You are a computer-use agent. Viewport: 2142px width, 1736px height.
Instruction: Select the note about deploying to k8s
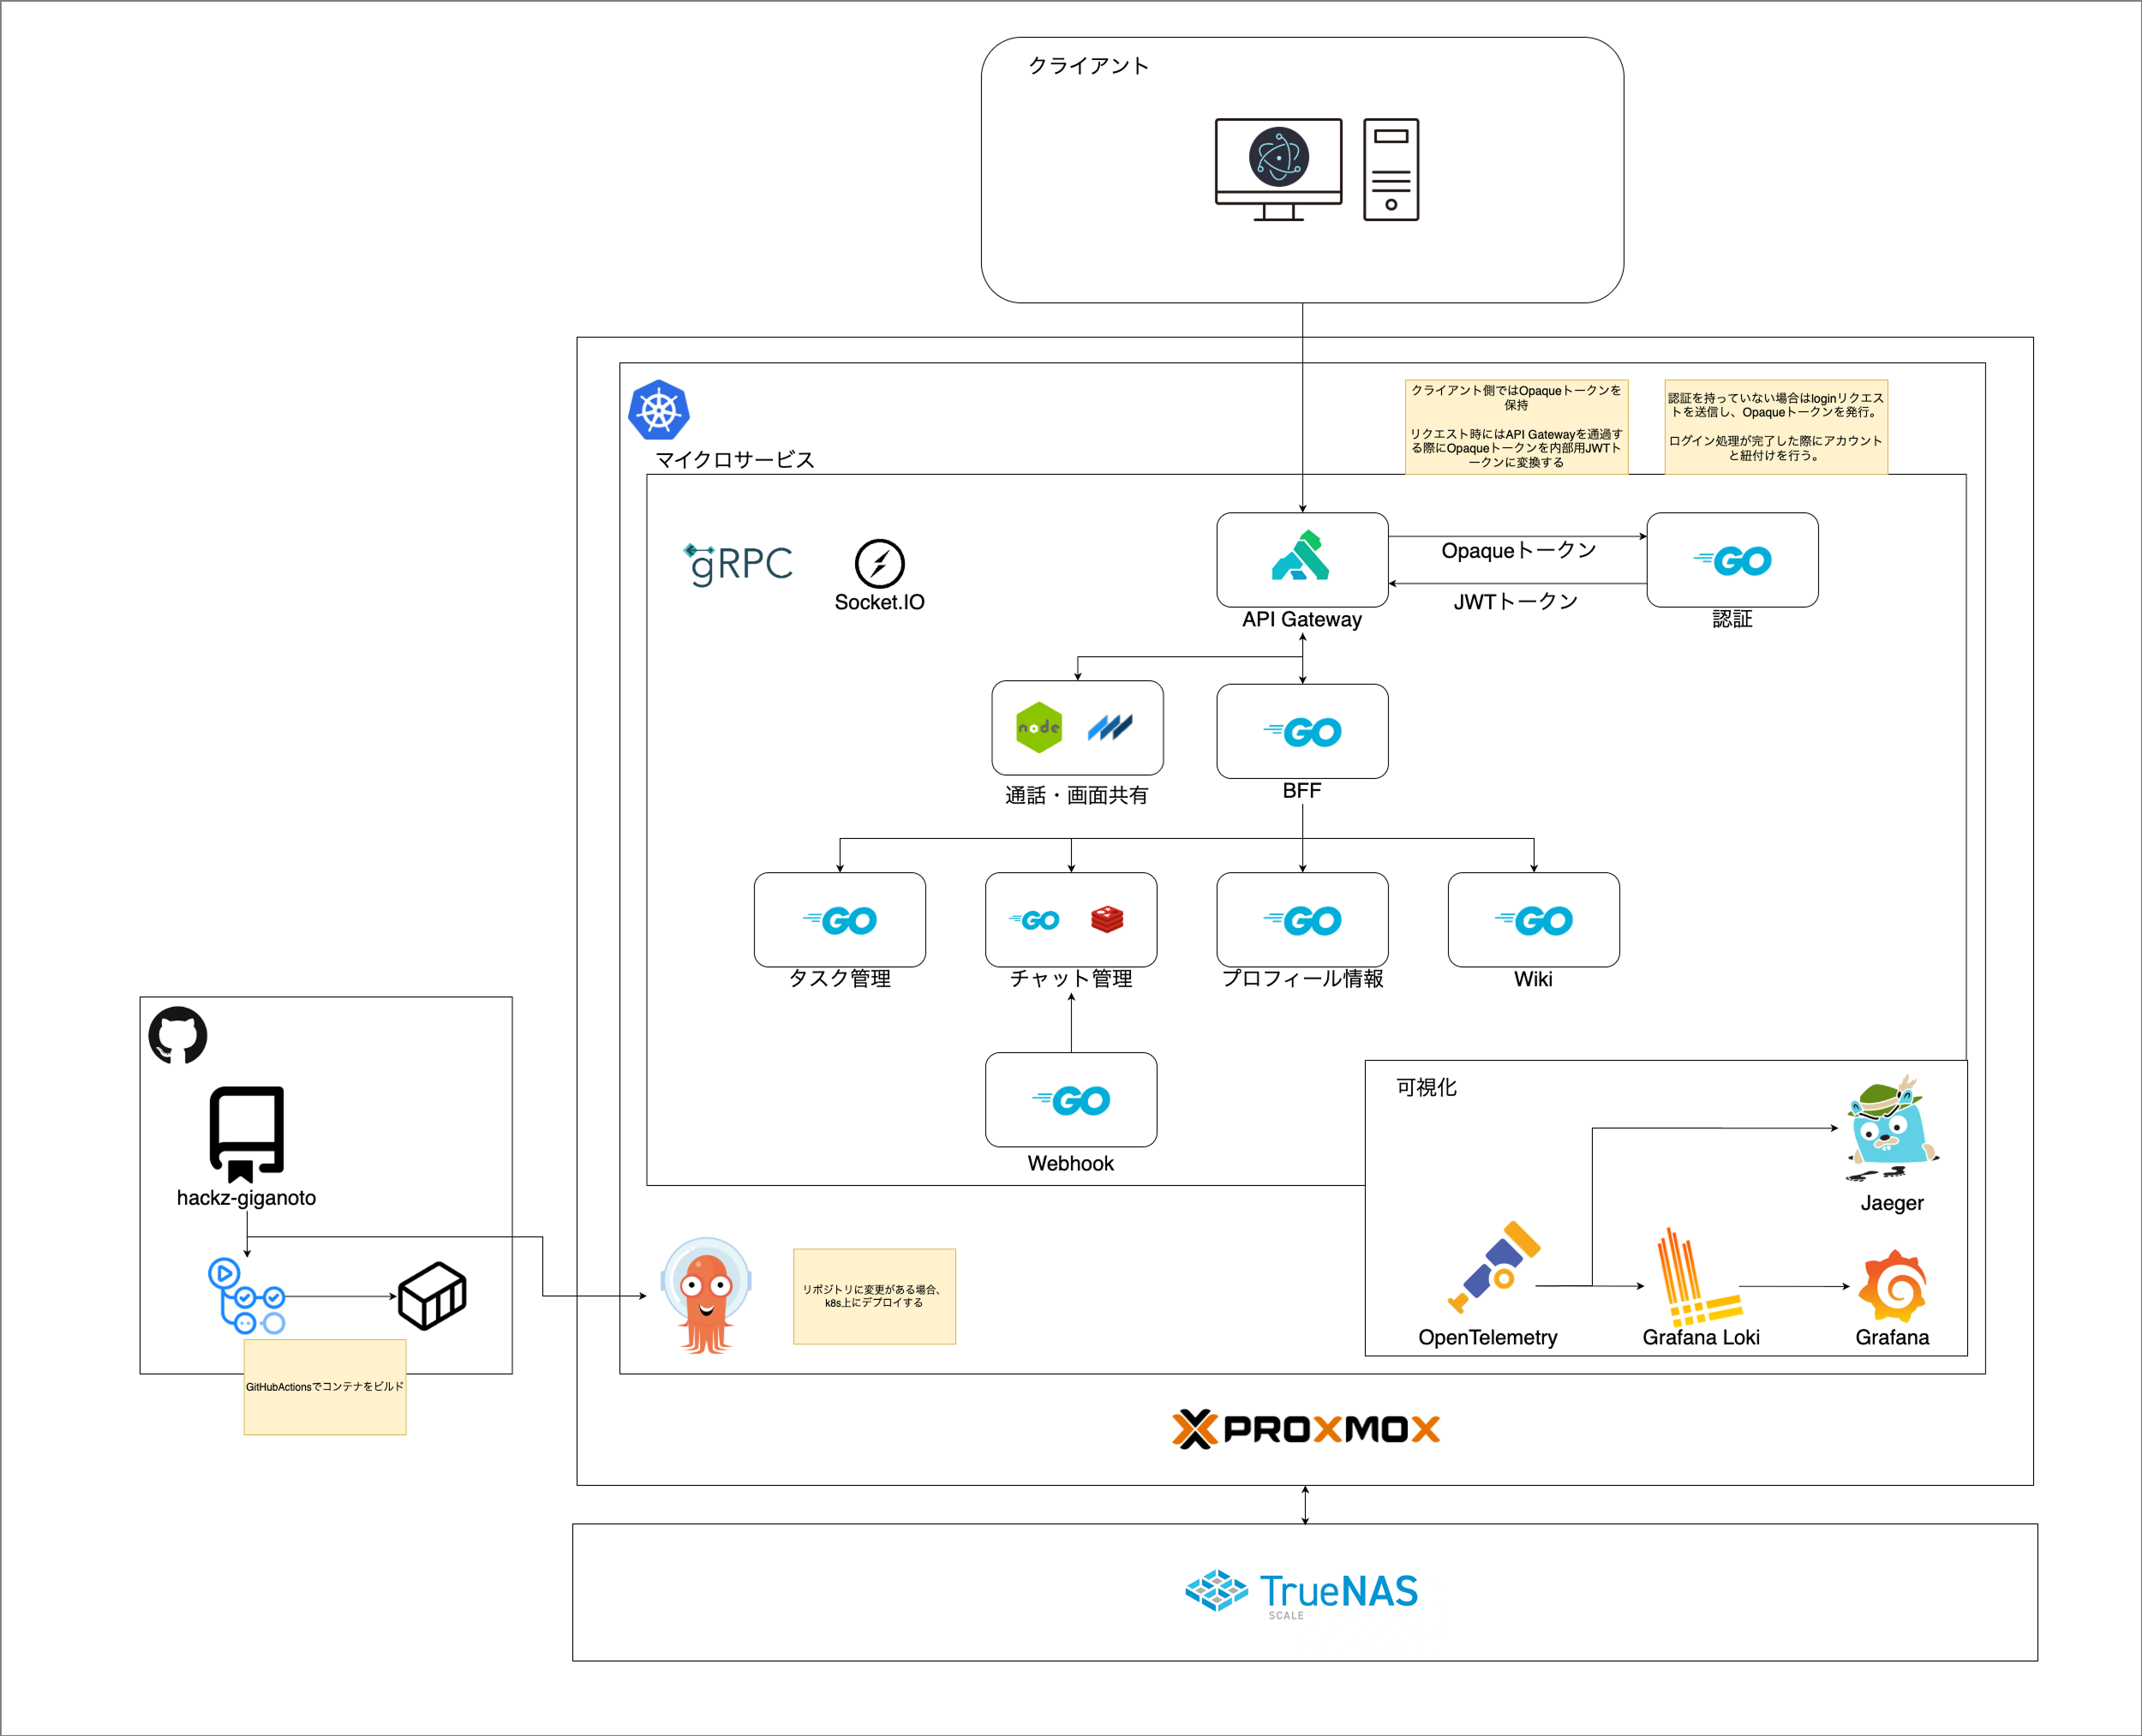[874, 1296]
